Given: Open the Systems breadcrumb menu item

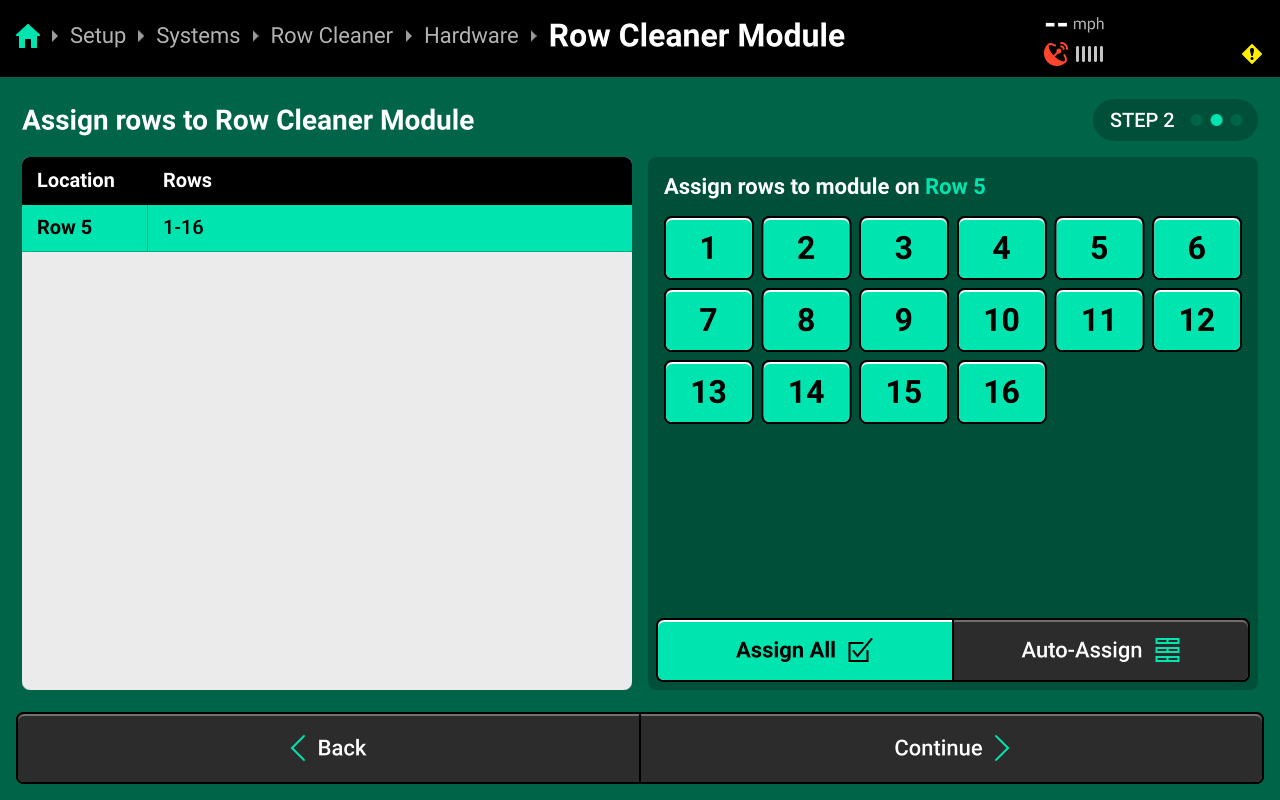Looking at the screenshot, I should (x=198, y=36).
